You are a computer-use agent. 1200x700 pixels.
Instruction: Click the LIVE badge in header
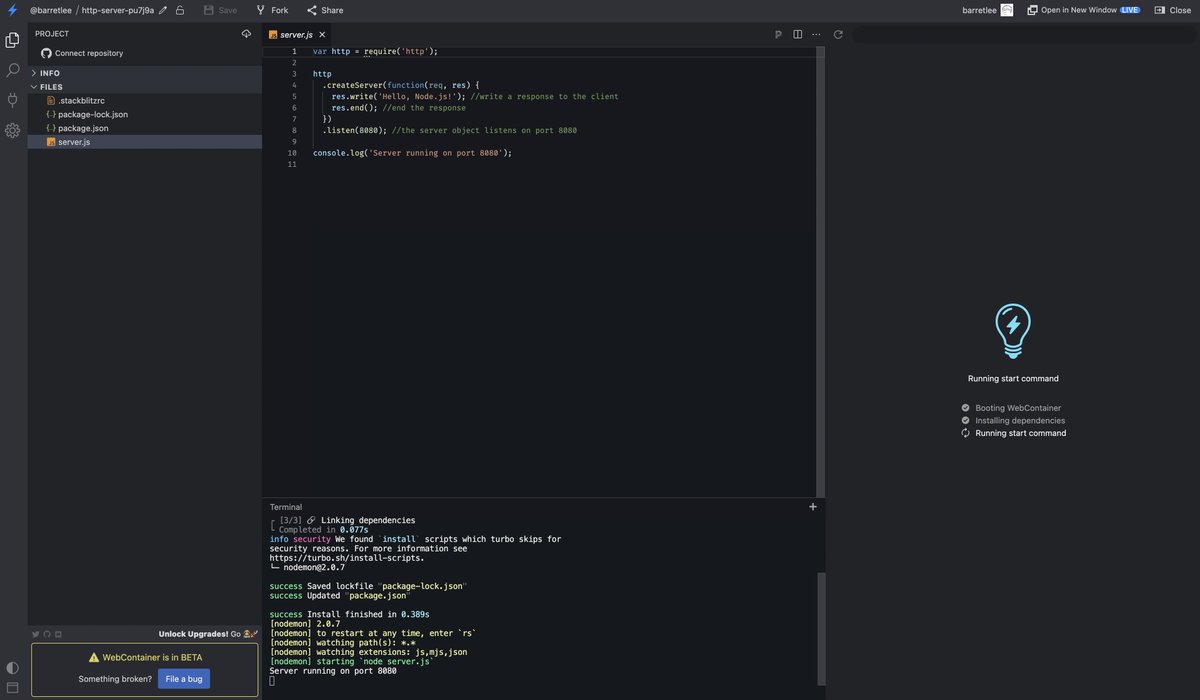(x=1130, y=10)
